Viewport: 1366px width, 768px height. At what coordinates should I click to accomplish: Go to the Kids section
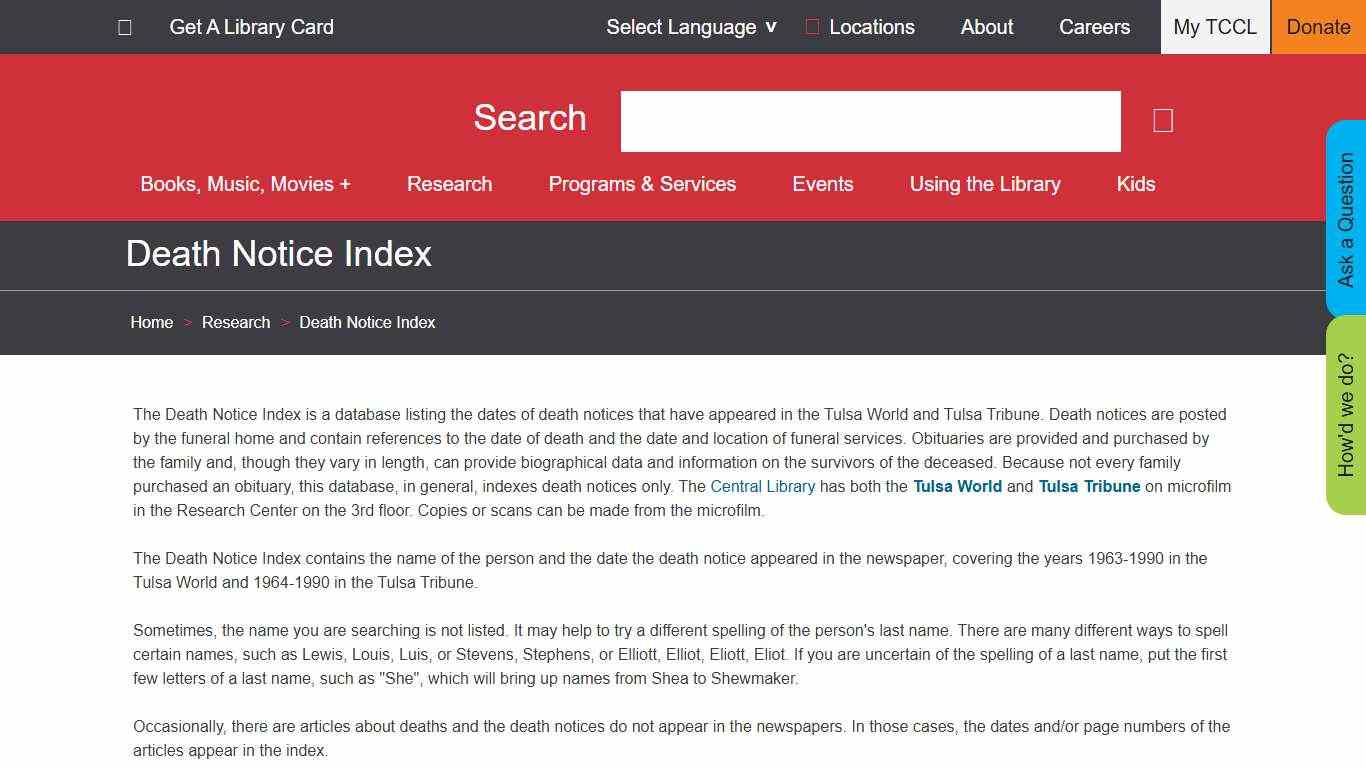(1136, 184)
